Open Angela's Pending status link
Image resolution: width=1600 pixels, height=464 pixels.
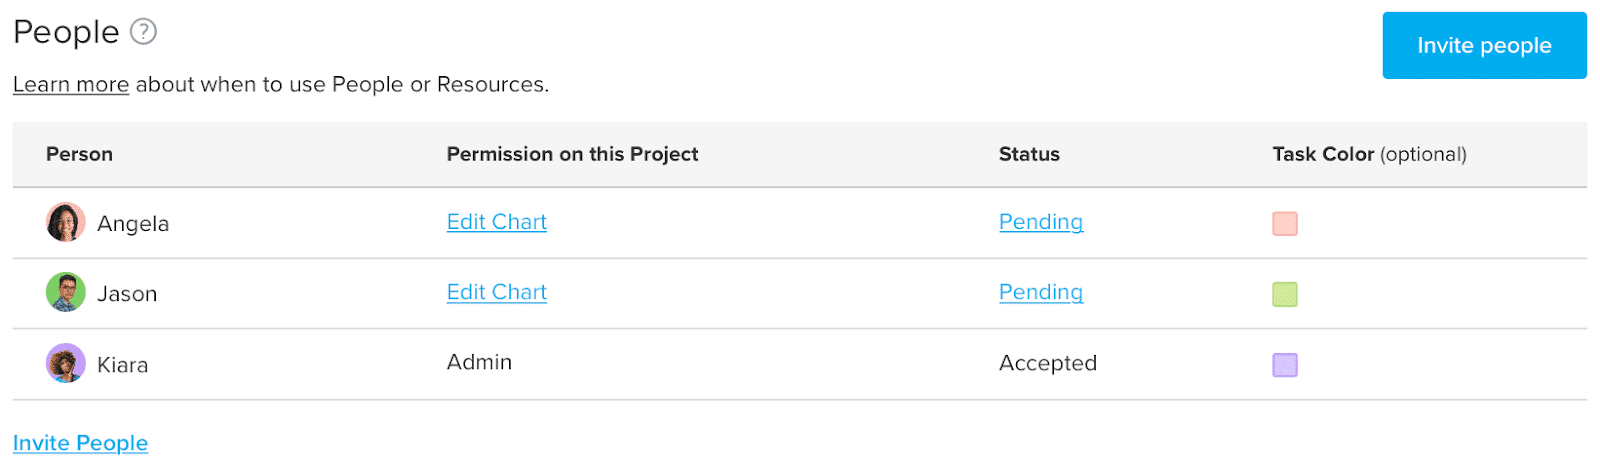pyautogui.click(x=1040, y=222)
